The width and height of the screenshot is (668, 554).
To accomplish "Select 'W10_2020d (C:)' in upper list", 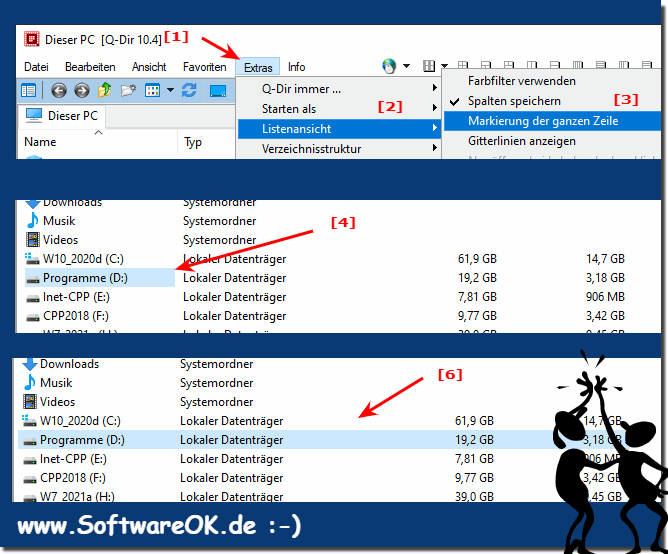I will (x=83, y=259).
